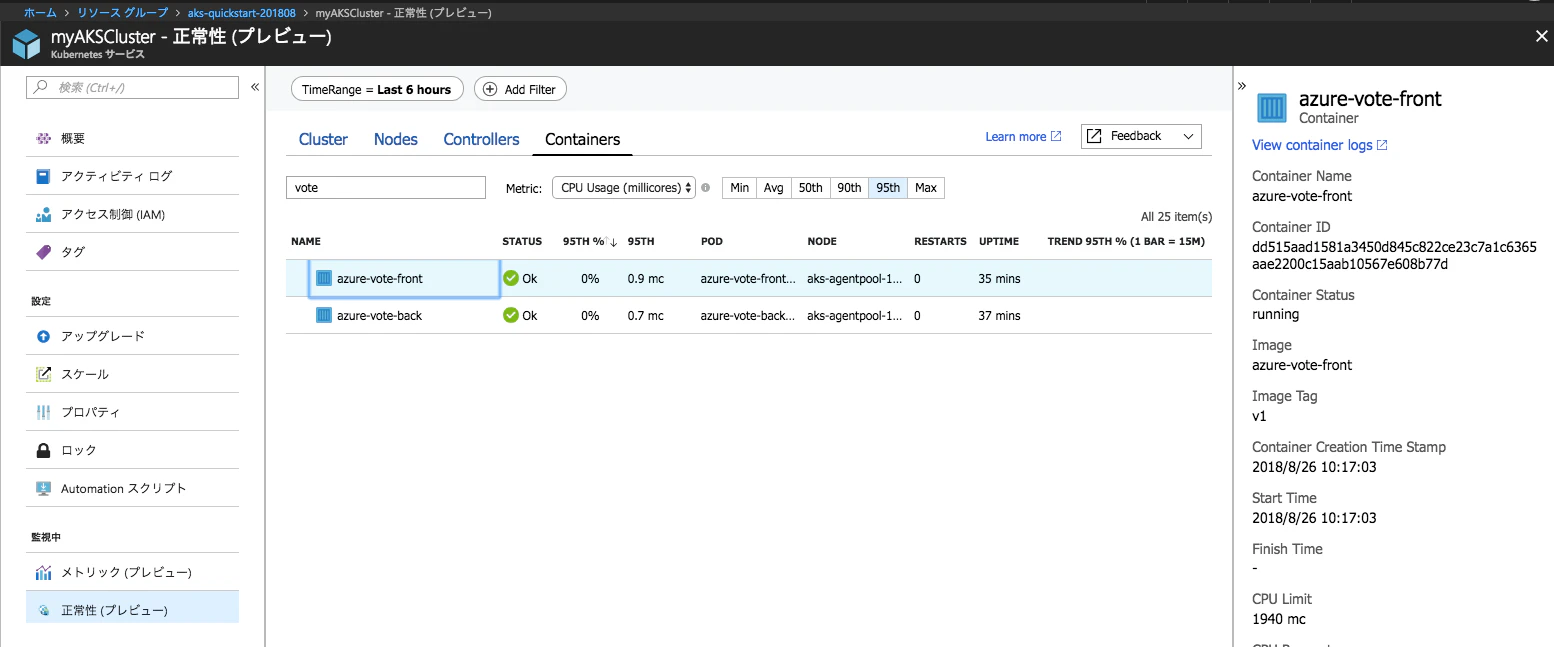Click the container name filter field containing "vote"
The height and width of the screenshot is (647, 1554).
386,188
